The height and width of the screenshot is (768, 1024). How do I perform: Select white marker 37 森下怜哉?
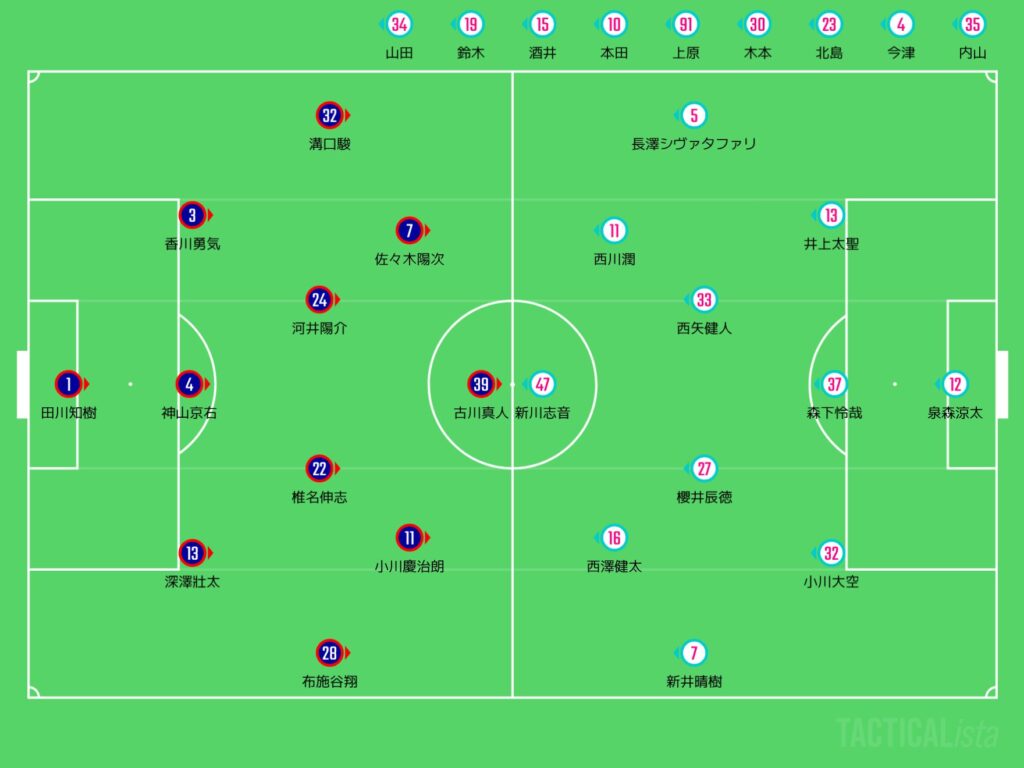[x=835, y=384]
